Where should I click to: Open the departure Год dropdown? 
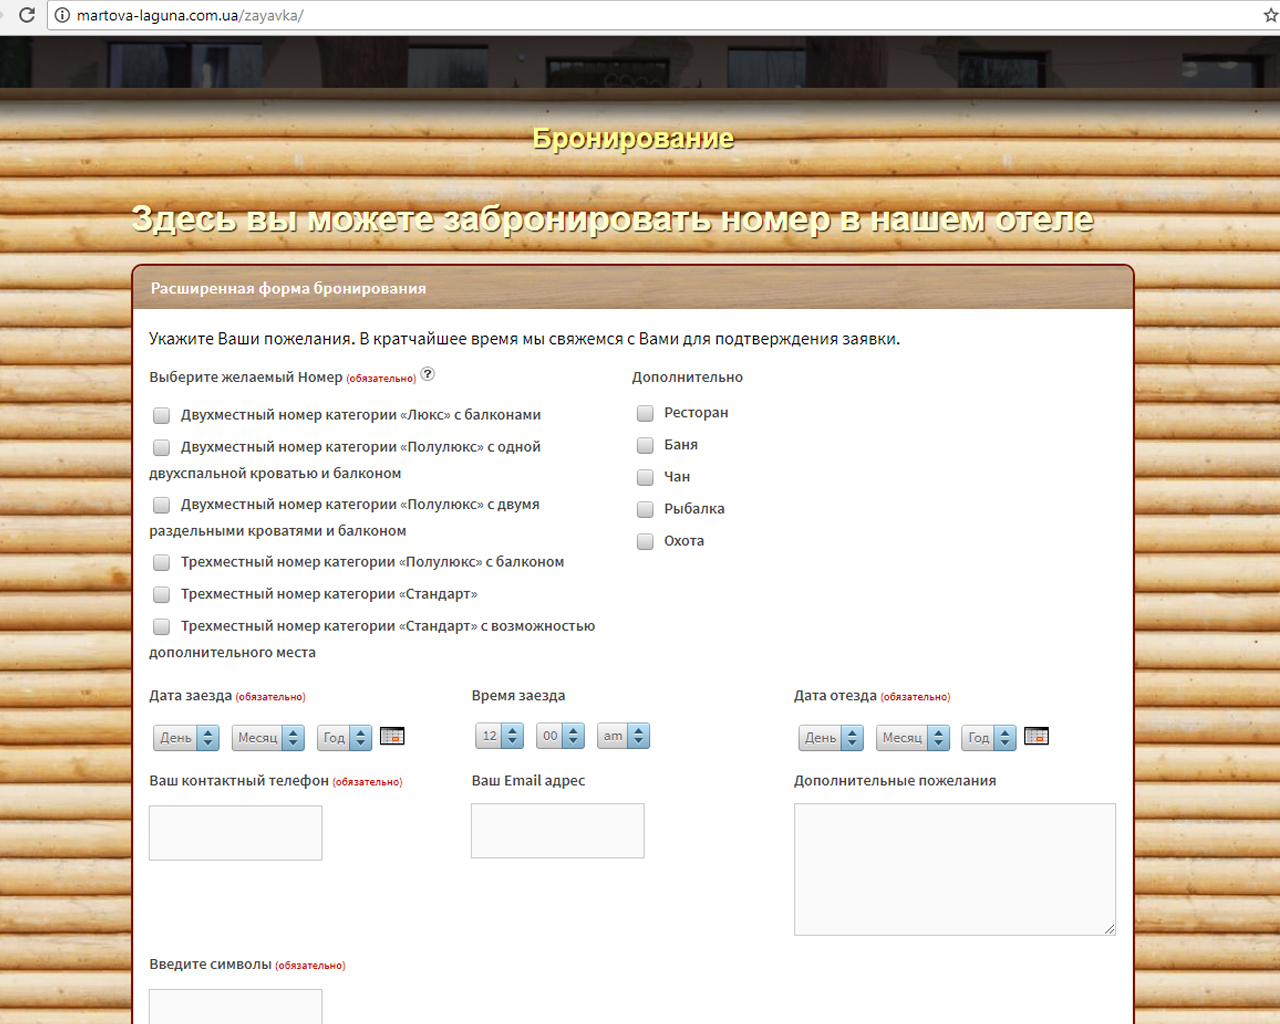pos(988,738)
